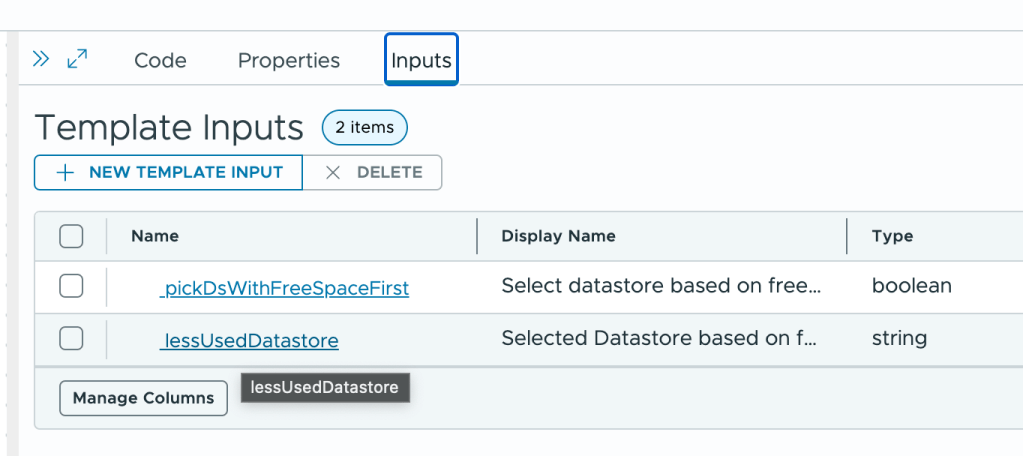The height and width of the screenshot is (456, 1023).
Task: Click the string type cell
Action: (899, 339)
